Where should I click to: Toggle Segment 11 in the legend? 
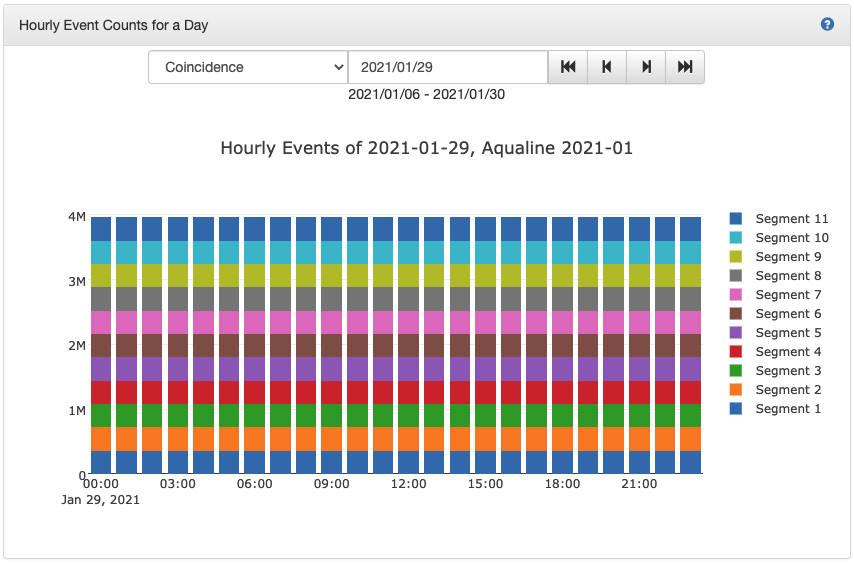(791, 219)
